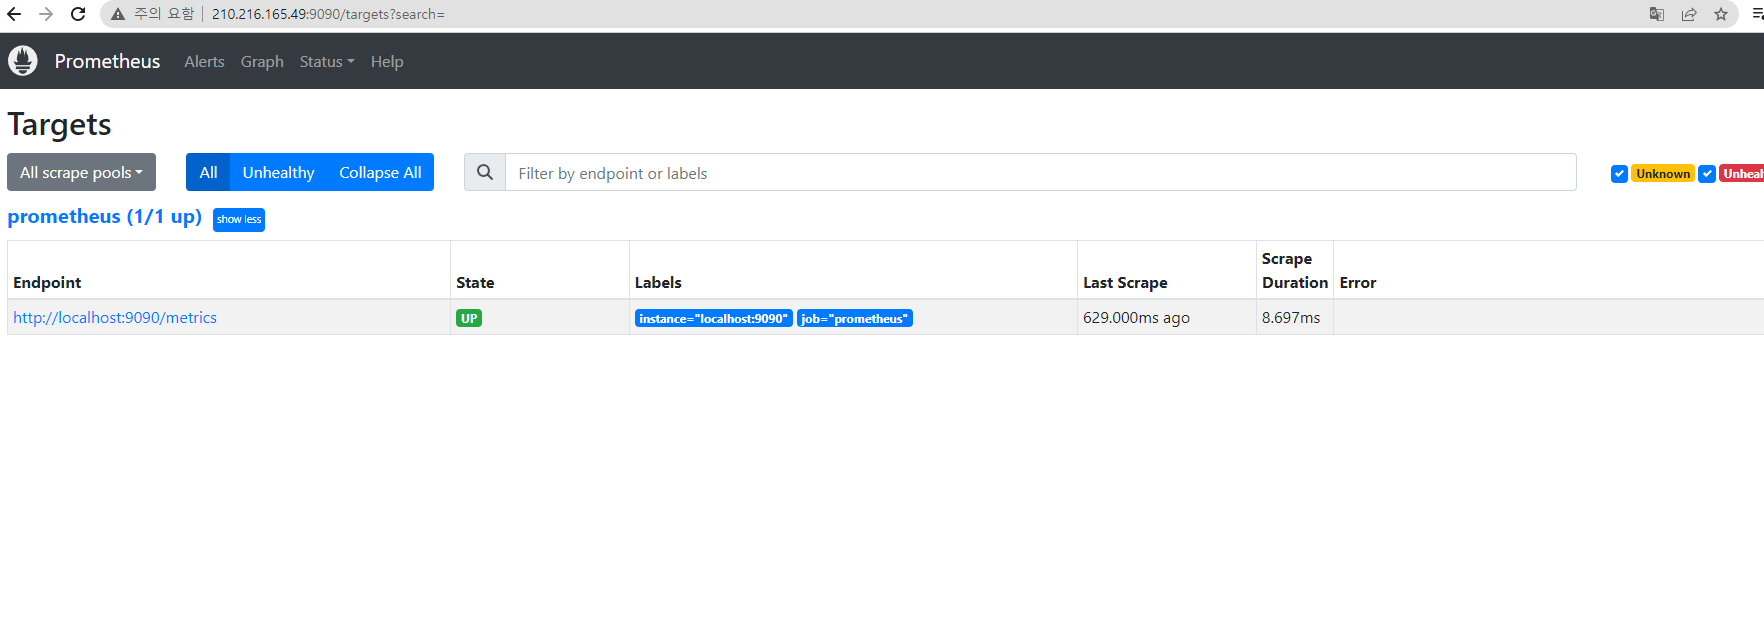The height and width of the screenshot is (638, 1764).
Task: Expand the Status menu dropdown
Action: (x=327, y=61)
